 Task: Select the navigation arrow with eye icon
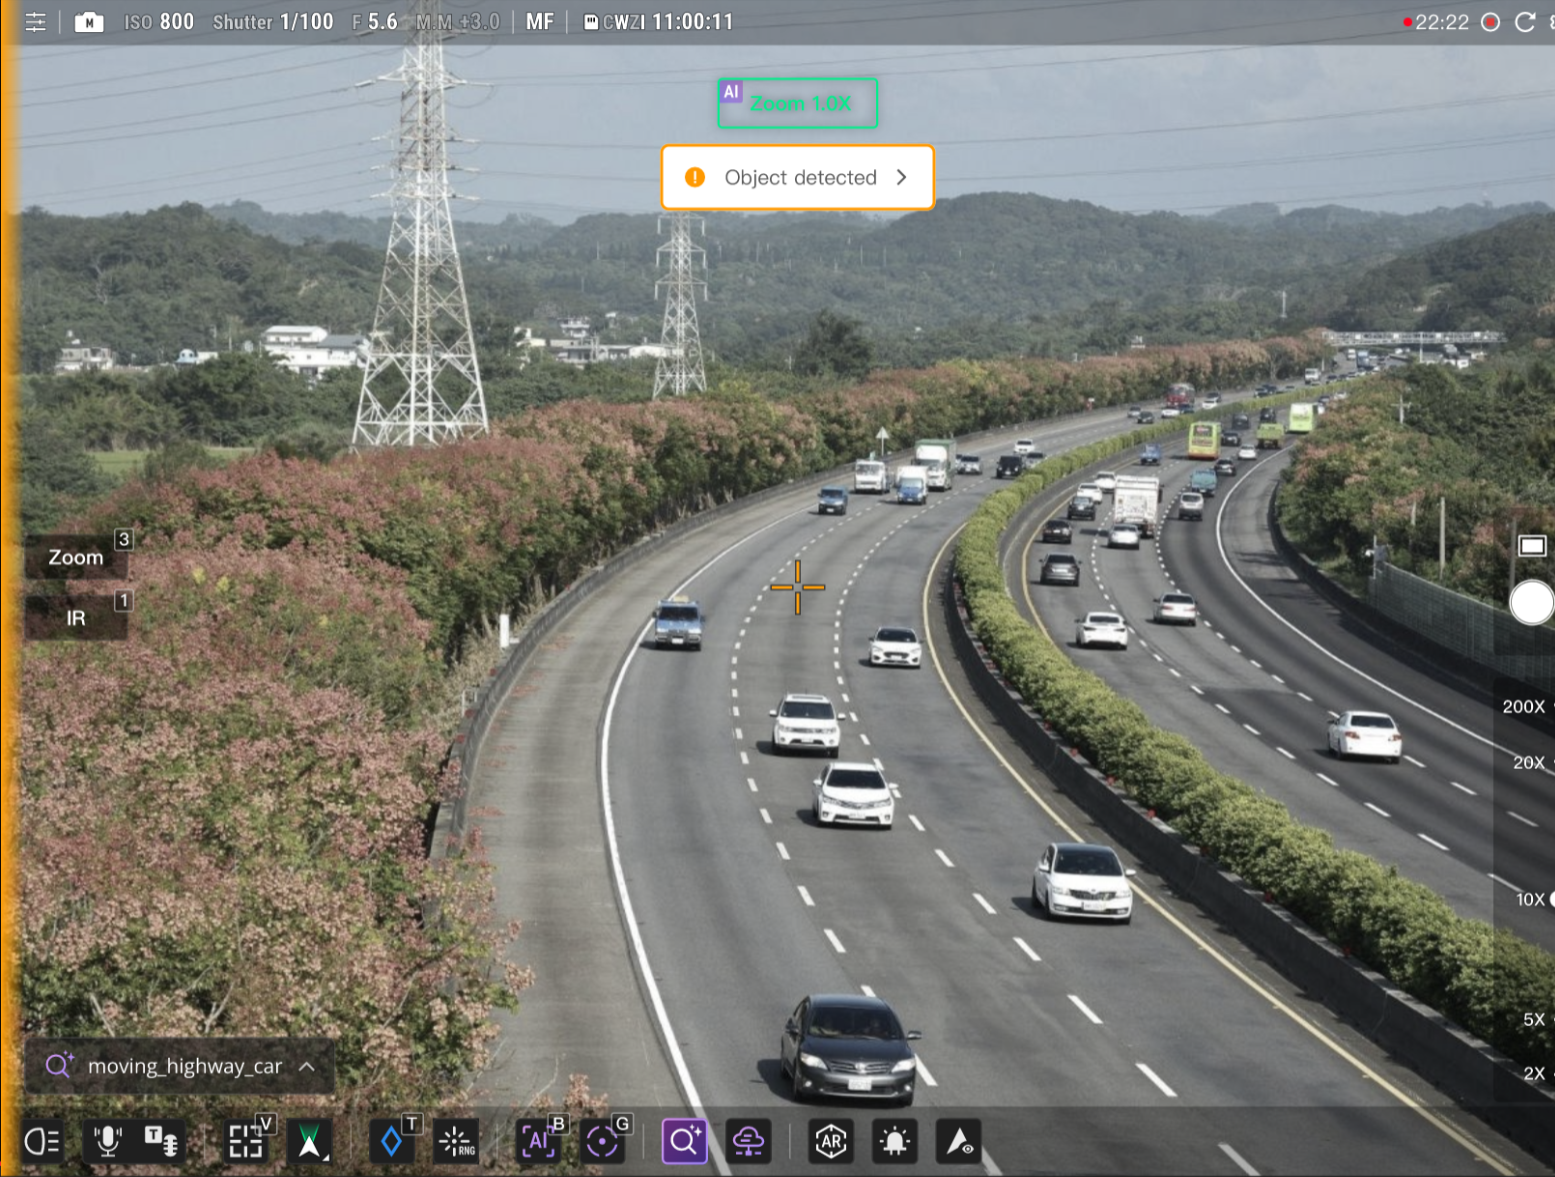tap(958, 1141)
